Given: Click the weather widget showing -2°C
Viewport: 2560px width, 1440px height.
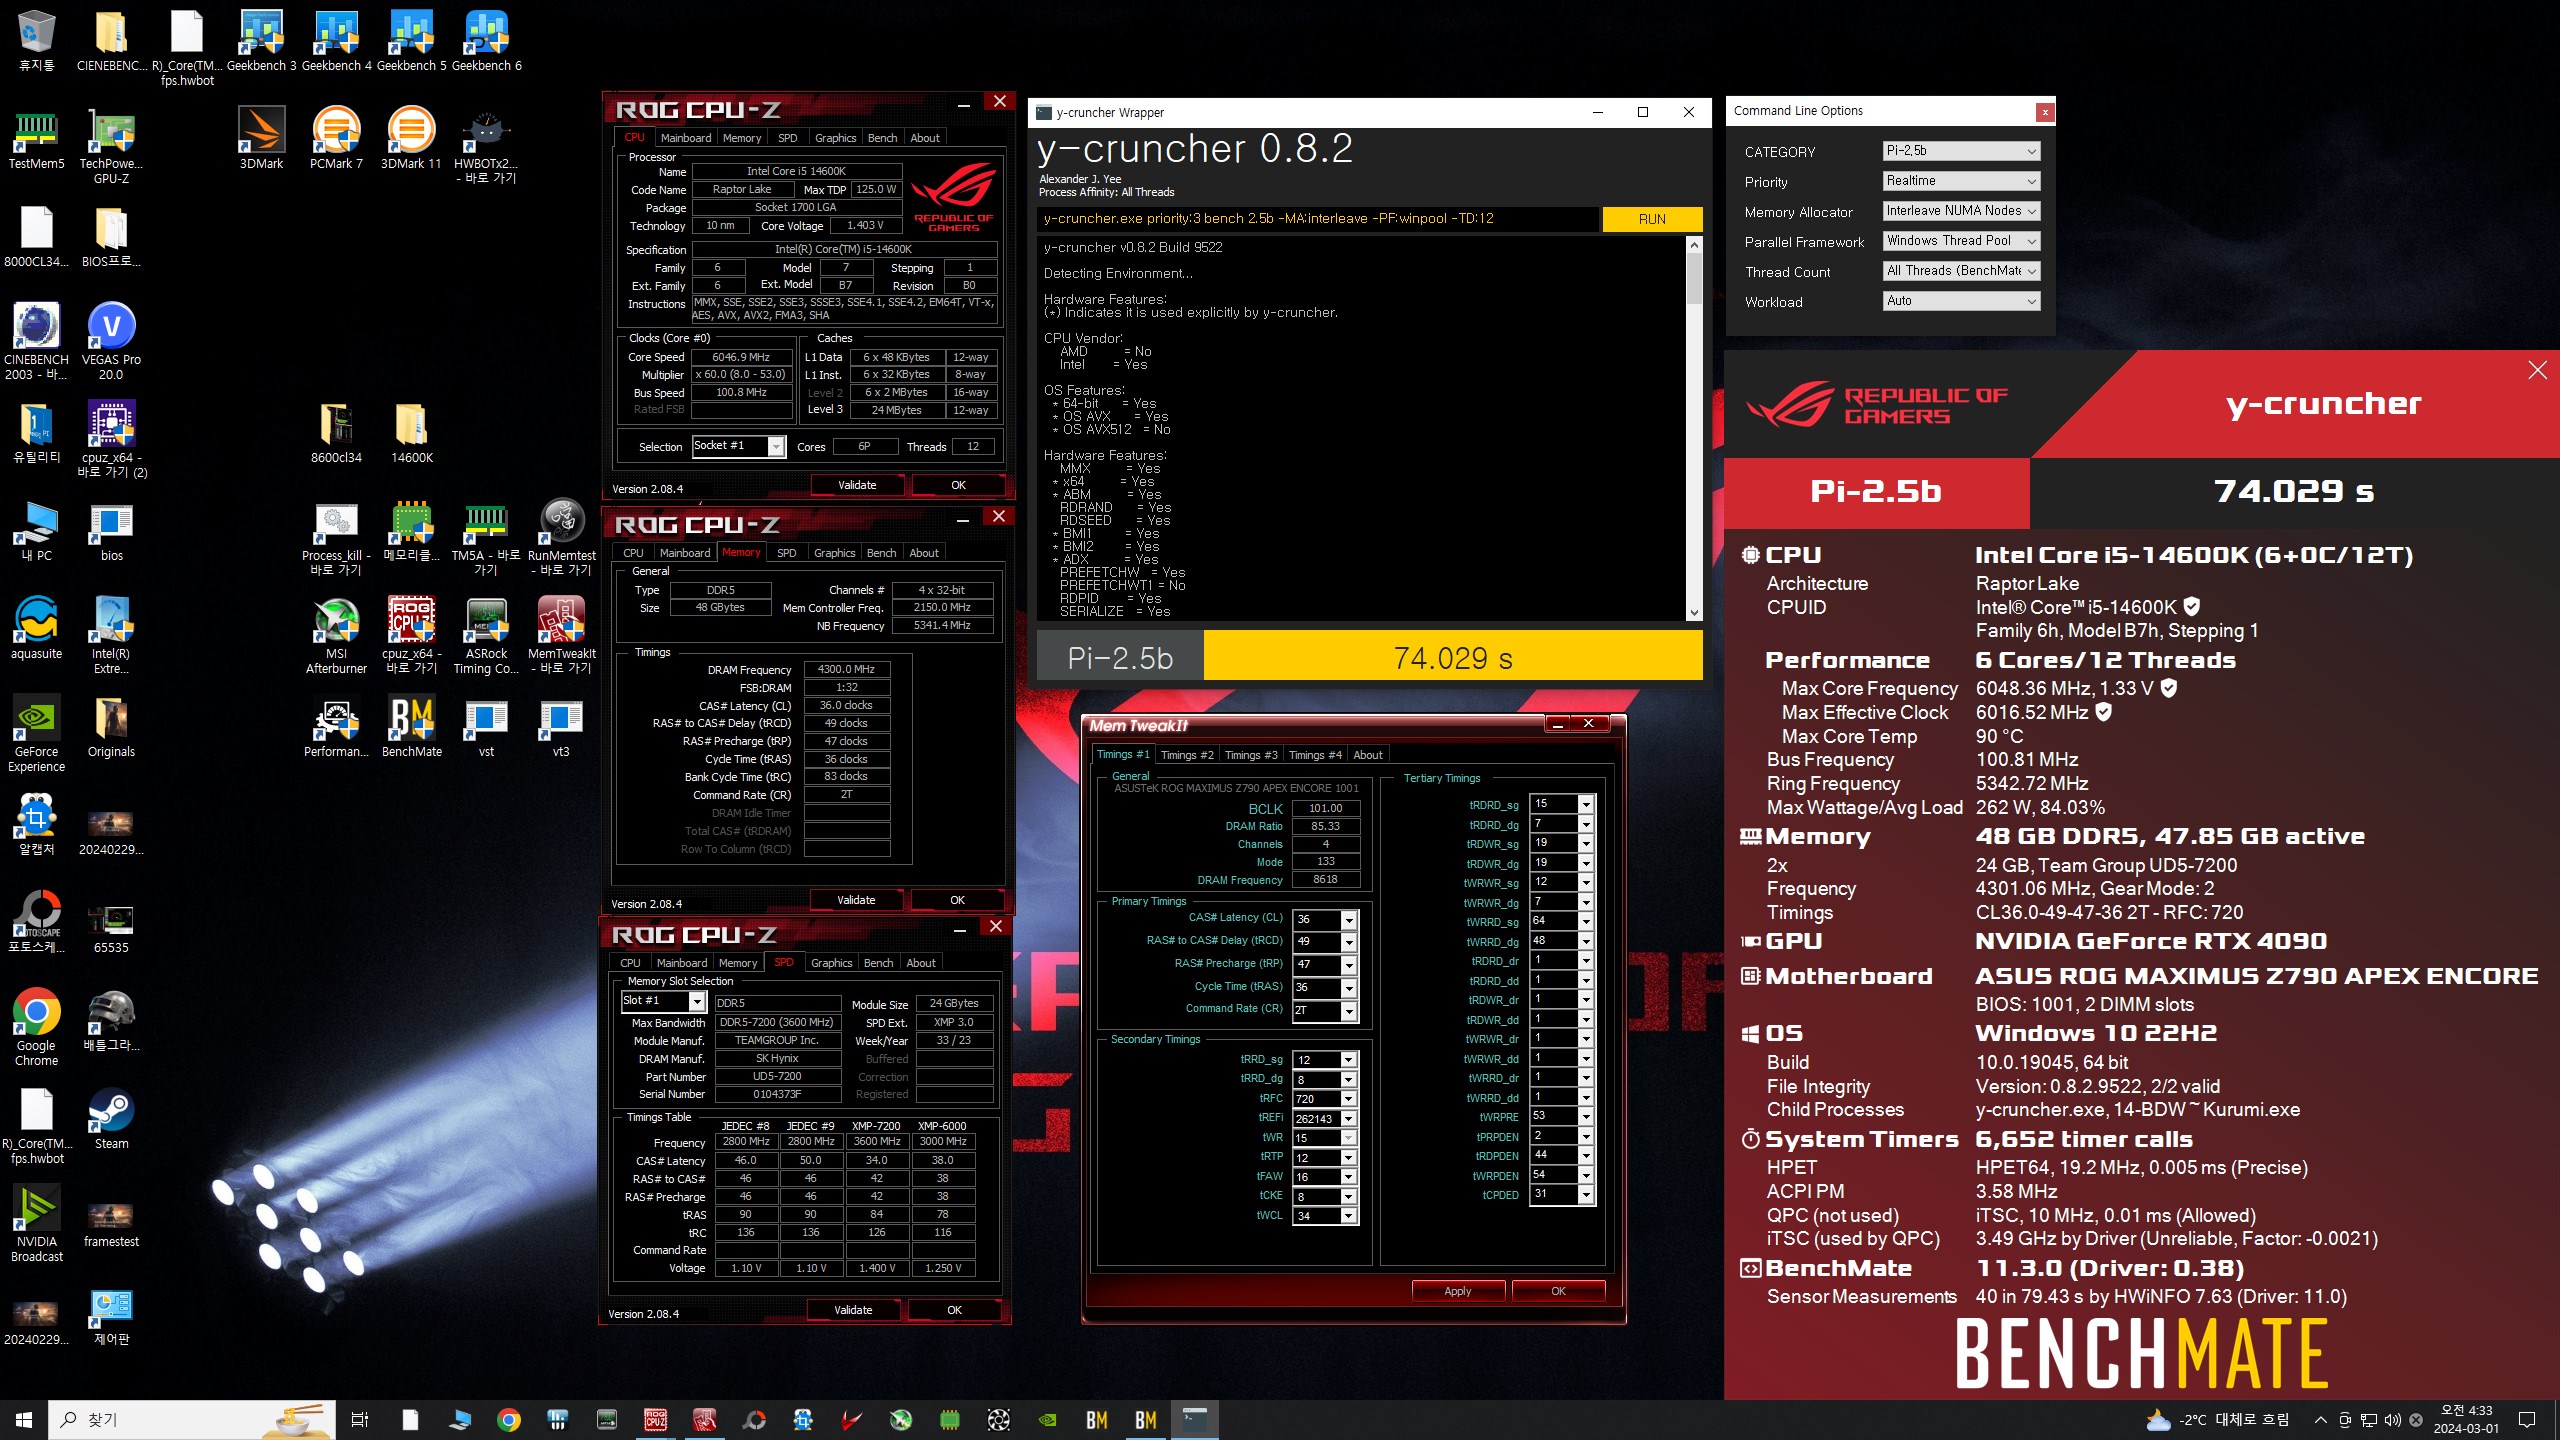Looking at the screenshot, I should pos(2217,1419).
